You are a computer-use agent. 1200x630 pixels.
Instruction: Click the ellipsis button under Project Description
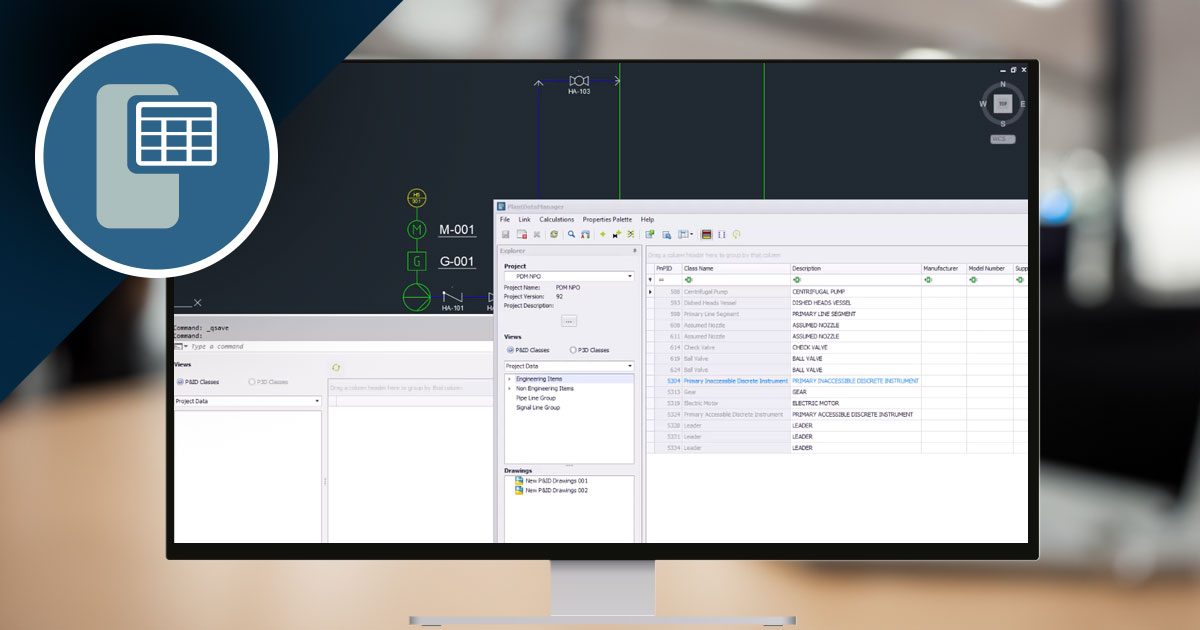569,321
